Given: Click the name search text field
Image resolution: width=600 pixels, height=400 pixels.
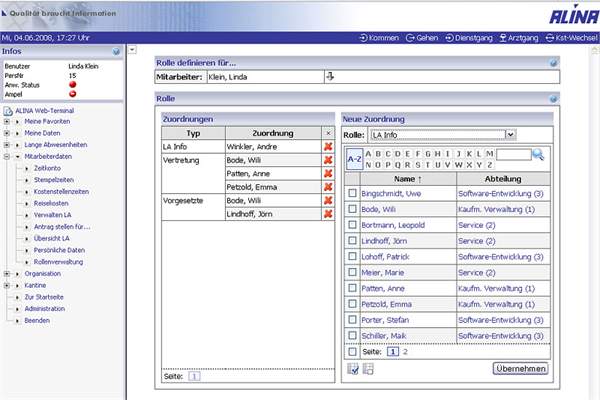Looking at the screenshot, I should [512, 154].
